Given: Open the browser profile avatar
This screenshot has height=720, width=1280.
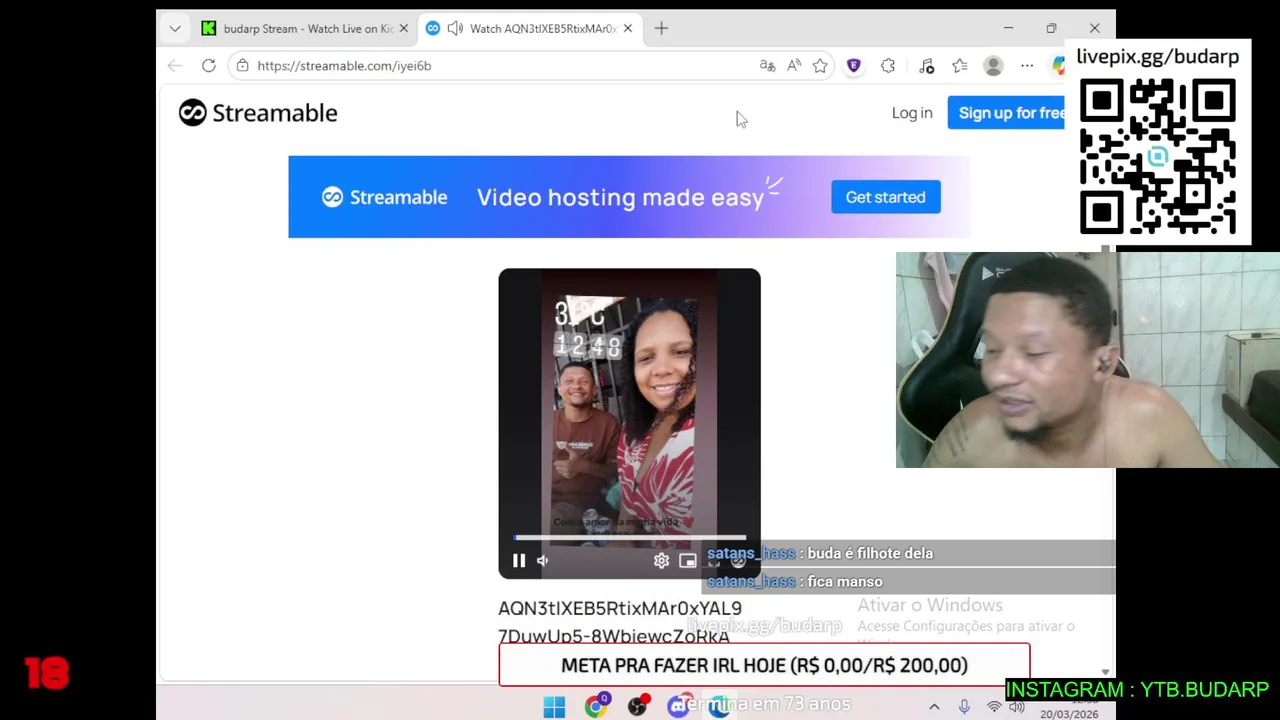Looking at the screenshot, I should (993, 66).
